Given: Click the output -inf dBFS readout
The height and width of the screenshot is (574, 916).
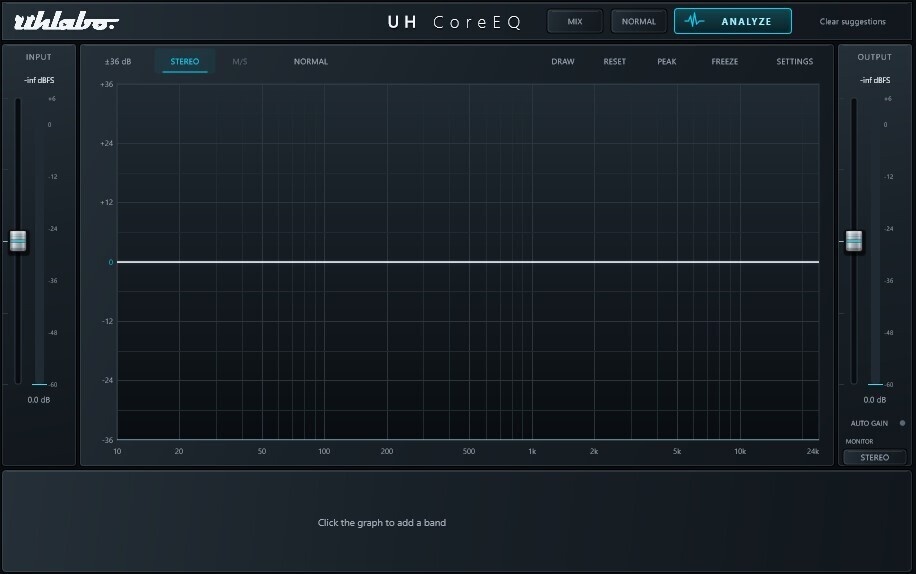Looking at the screenshot, I should (x=875, y=80).
